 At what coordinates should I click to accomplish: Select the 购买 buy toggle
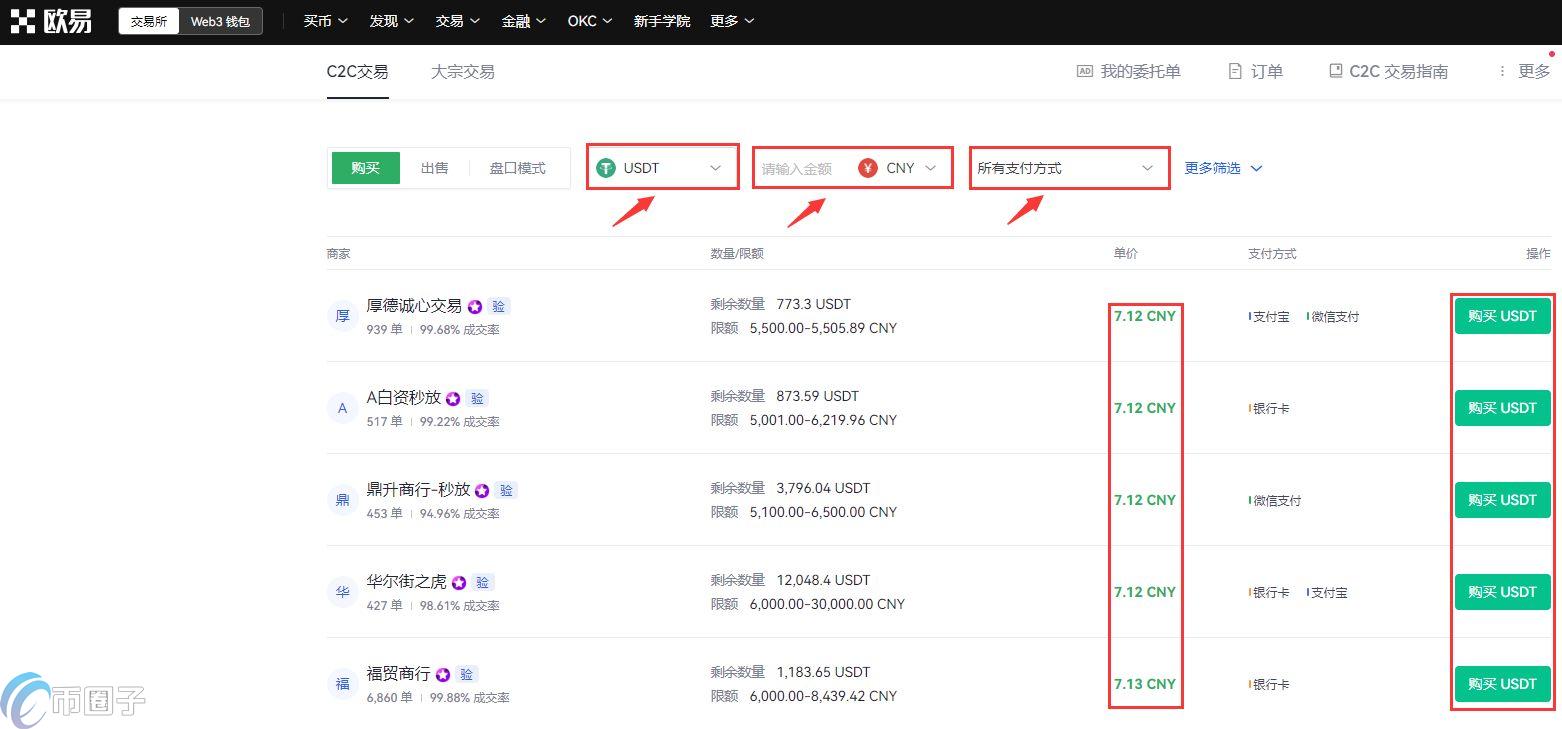click(366, 168)
